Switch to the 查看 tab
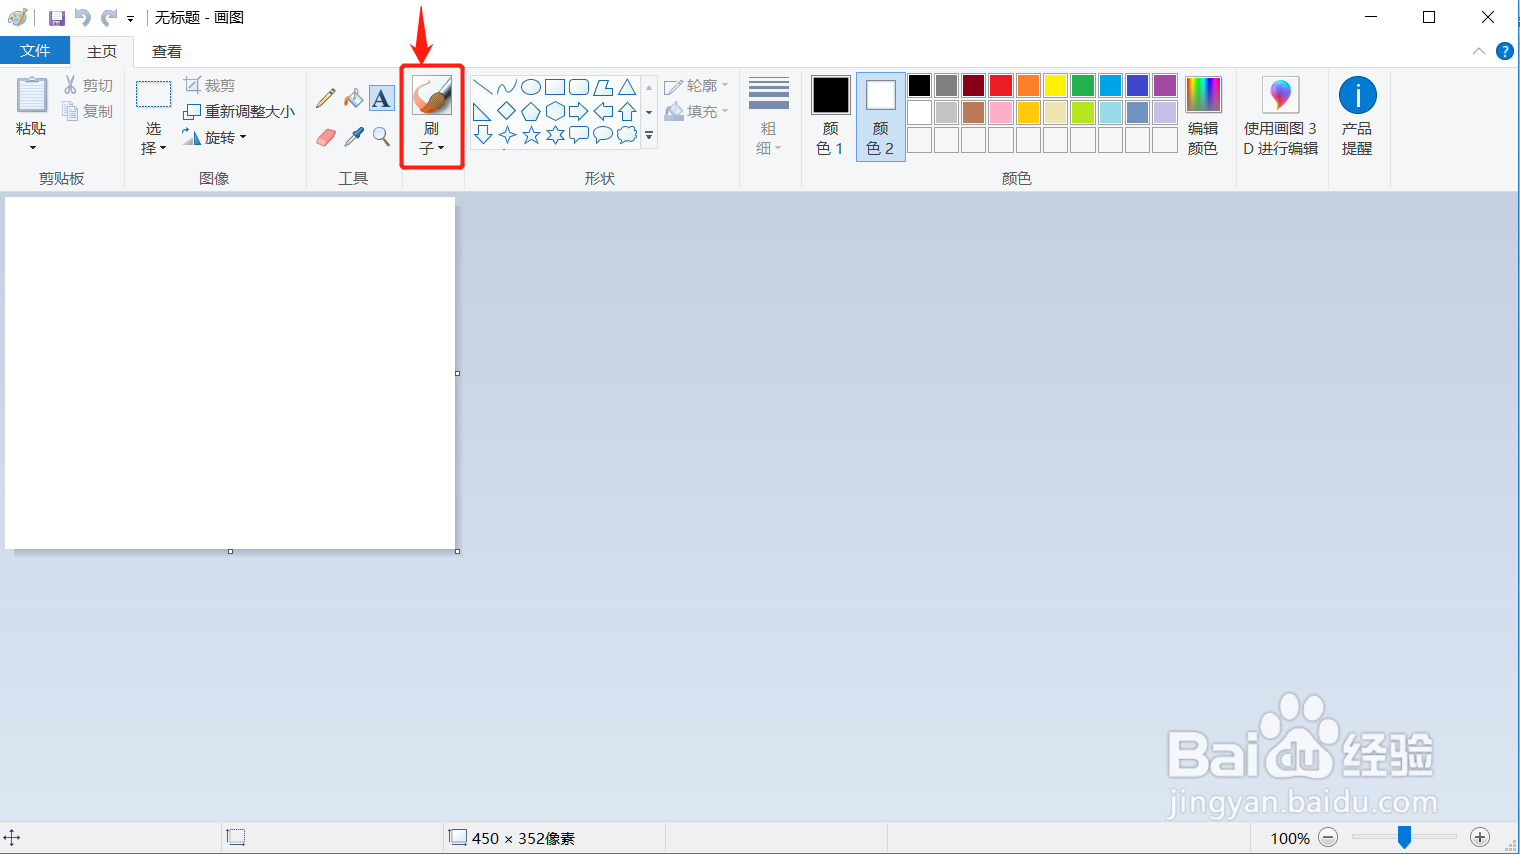1520x854 pixels. click(x=167, y=51)
